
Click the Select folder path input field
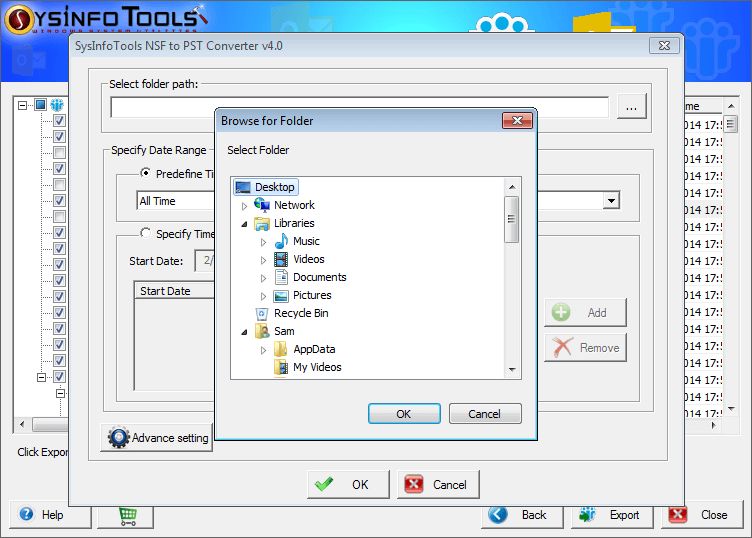pyautogui.click(x=359, y=107)
